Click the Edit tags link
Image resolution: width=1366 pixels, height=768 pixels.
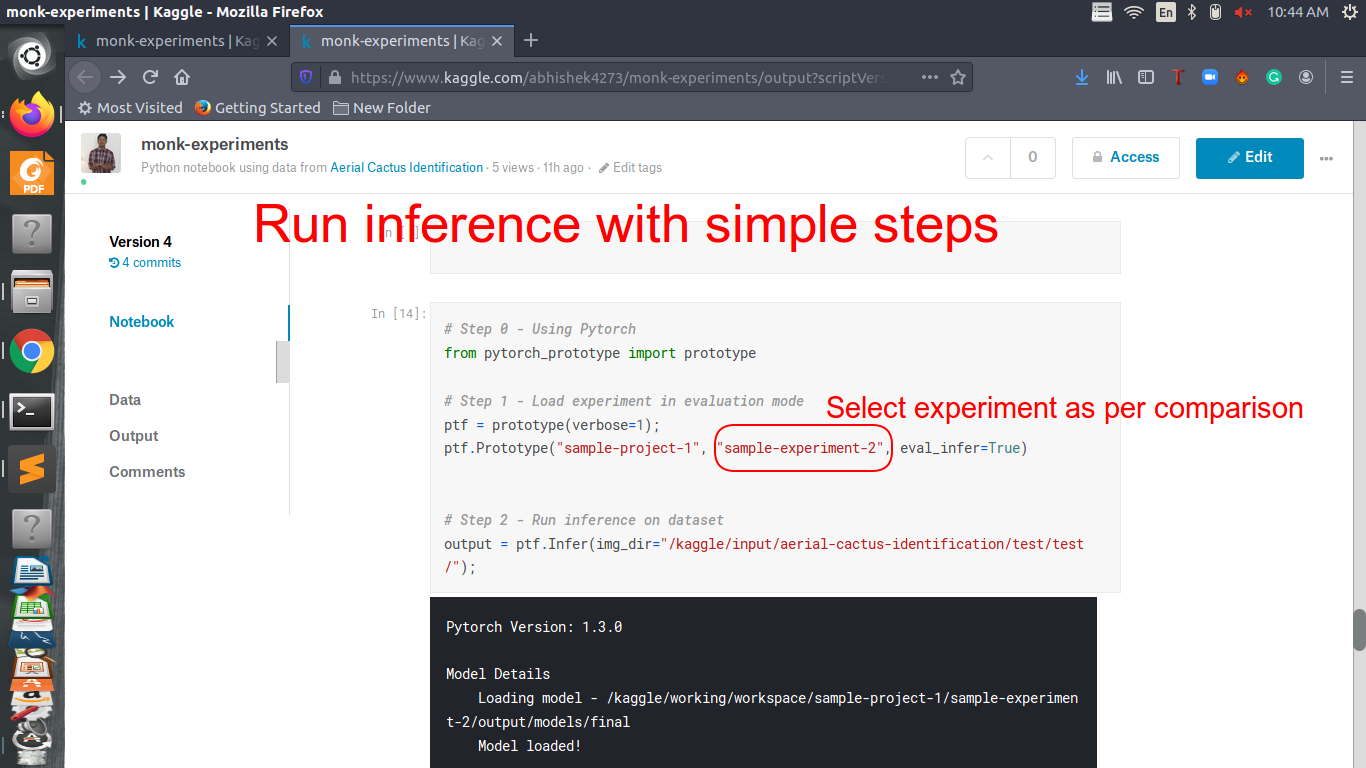631,168
